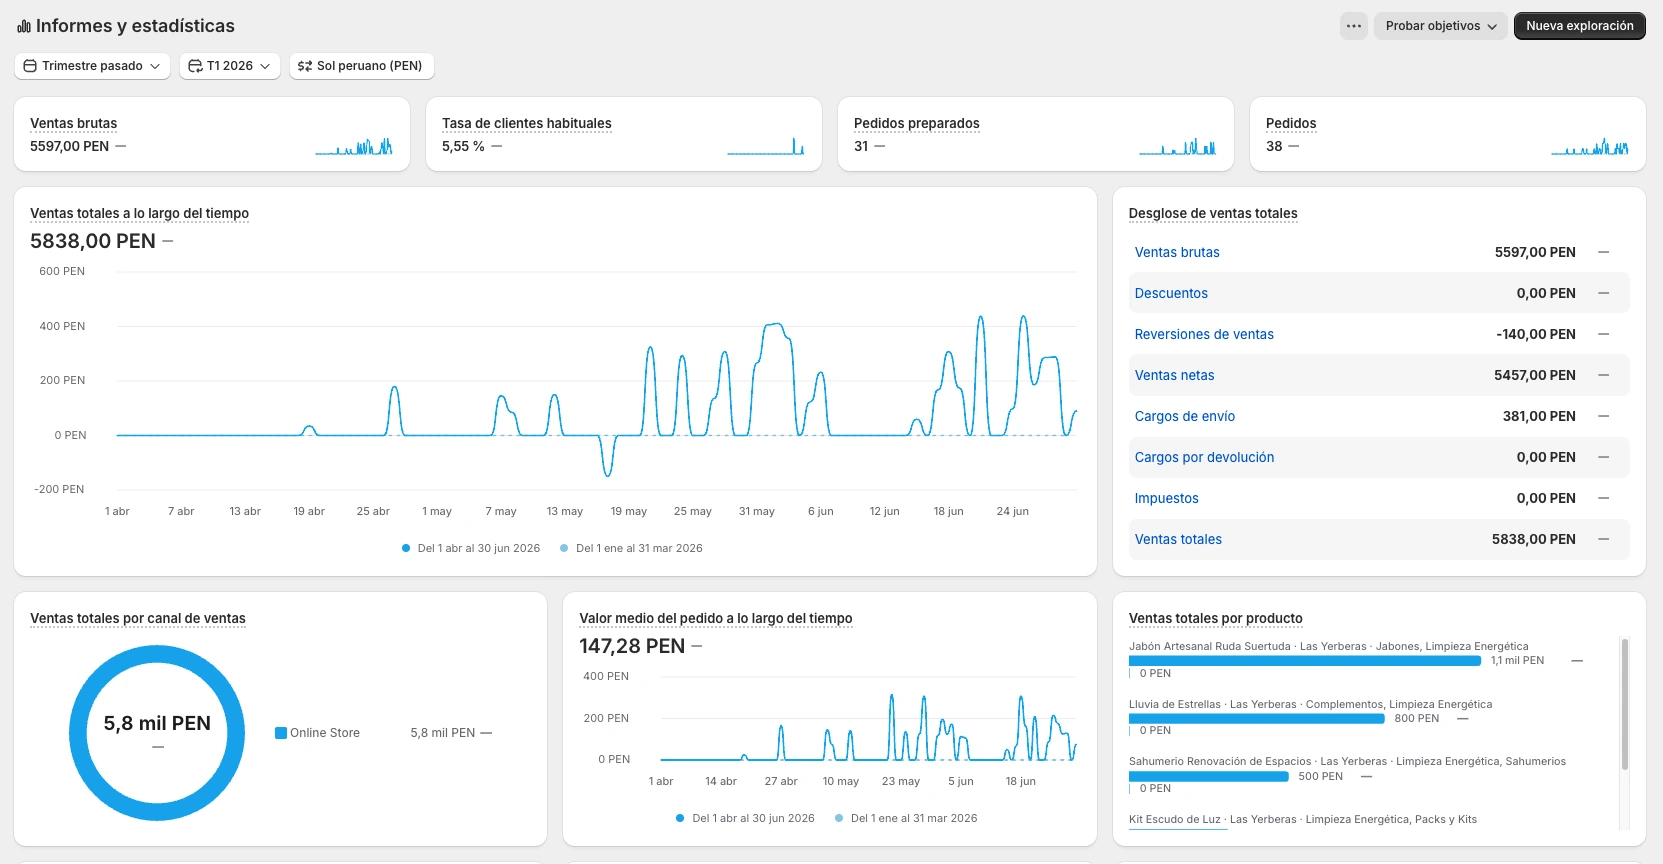Click the Pedidos preparados sparkline

(1178, 147)
